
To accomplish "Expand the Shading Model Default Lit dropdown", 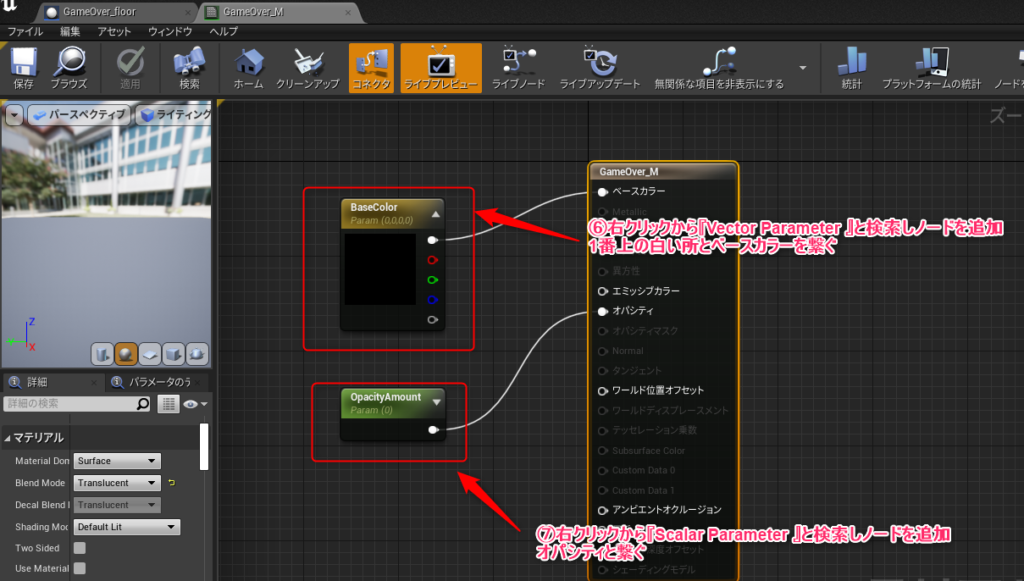I will (x=127, y=527).
